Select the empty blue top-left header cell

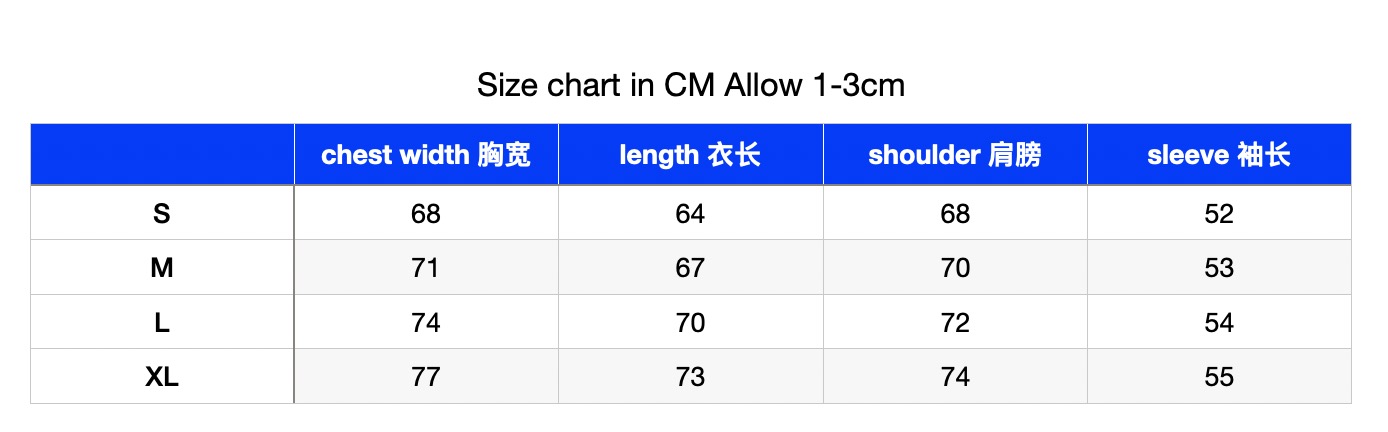pyautogui.click(x=162, y=154)
